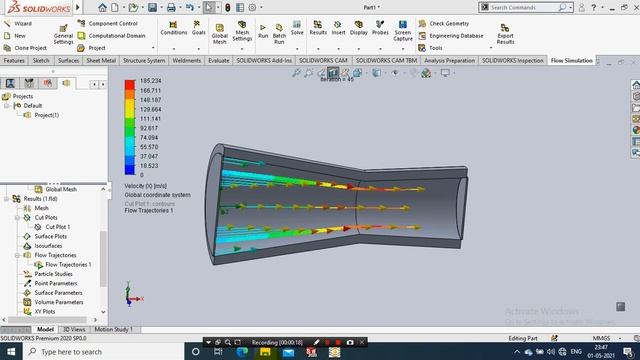This screenshot has height=360, width=640.
Task: Open Batch Run
Action: click(x=279, y=34)
